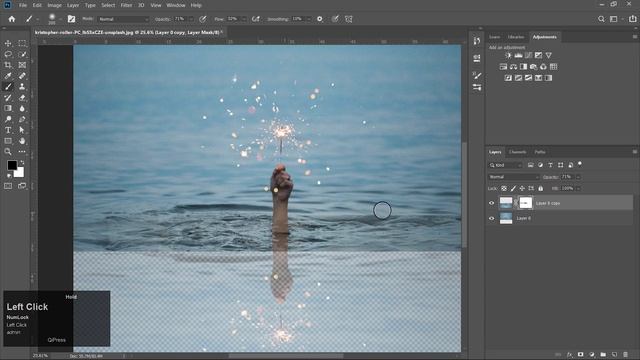
Task: Select the layer mask thumbnail of Layer 0 copy
Action: click(526, 203)
